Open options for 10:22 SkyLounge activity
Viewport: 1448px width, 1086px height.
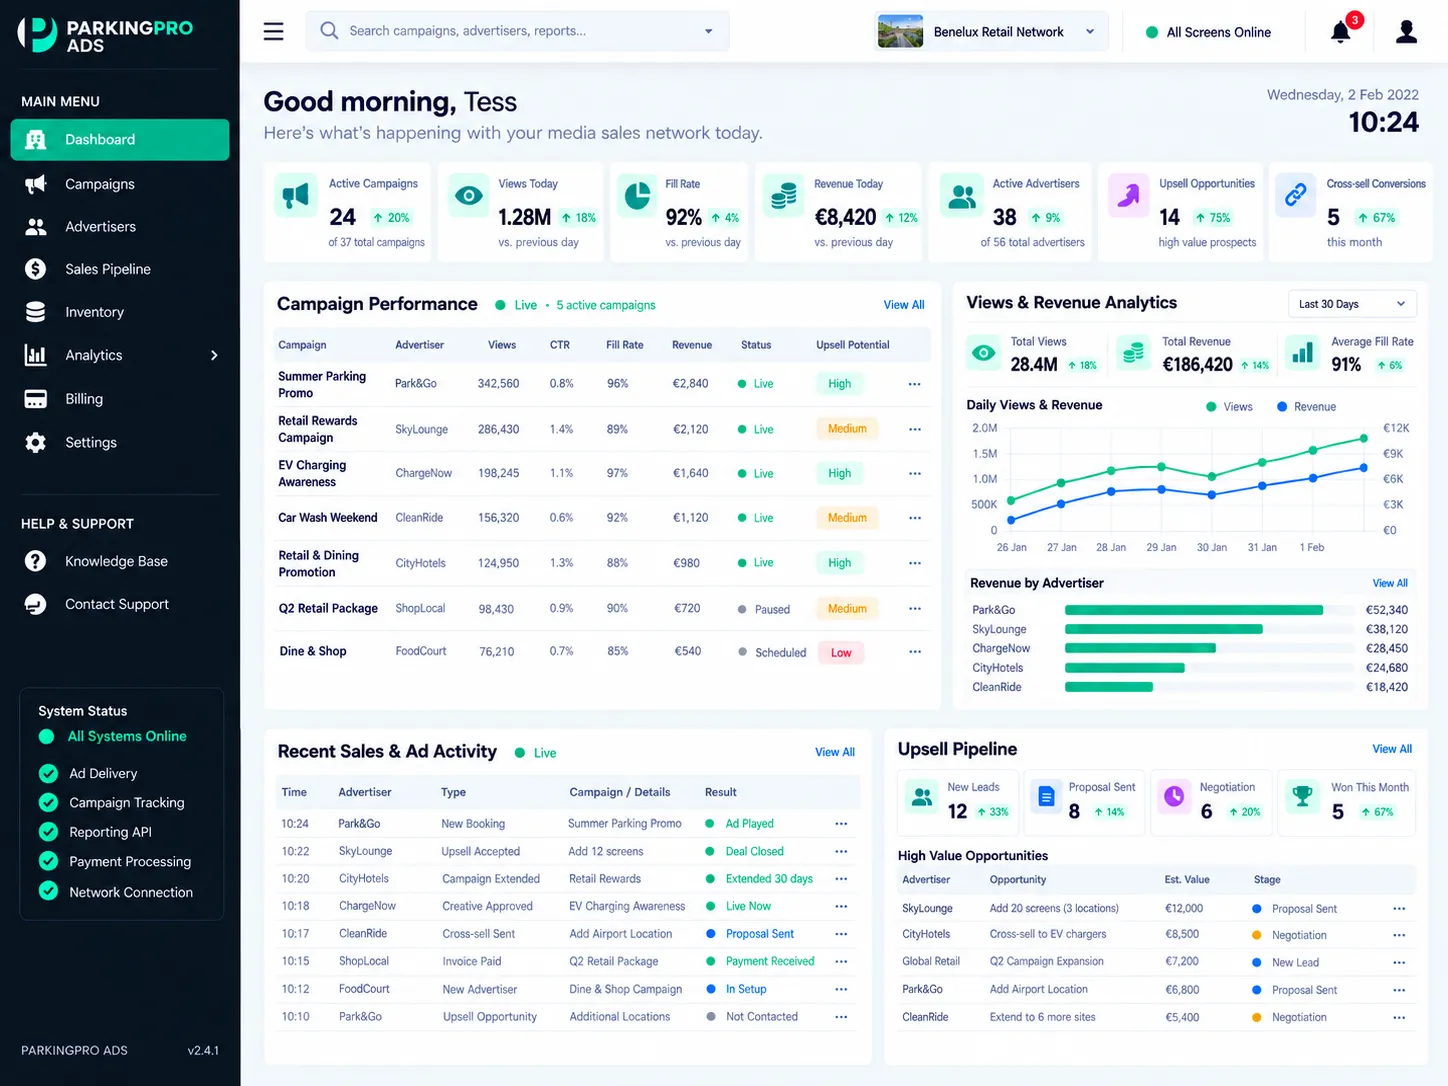(x=841, y=852)
